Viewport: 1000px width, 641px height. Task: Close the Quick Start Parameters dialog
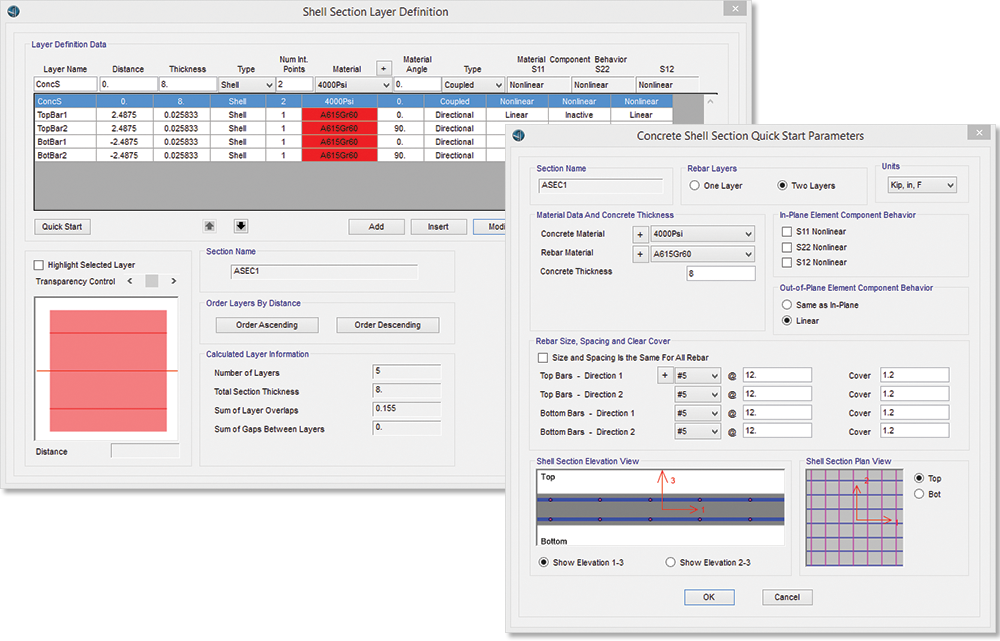point(979,132)
